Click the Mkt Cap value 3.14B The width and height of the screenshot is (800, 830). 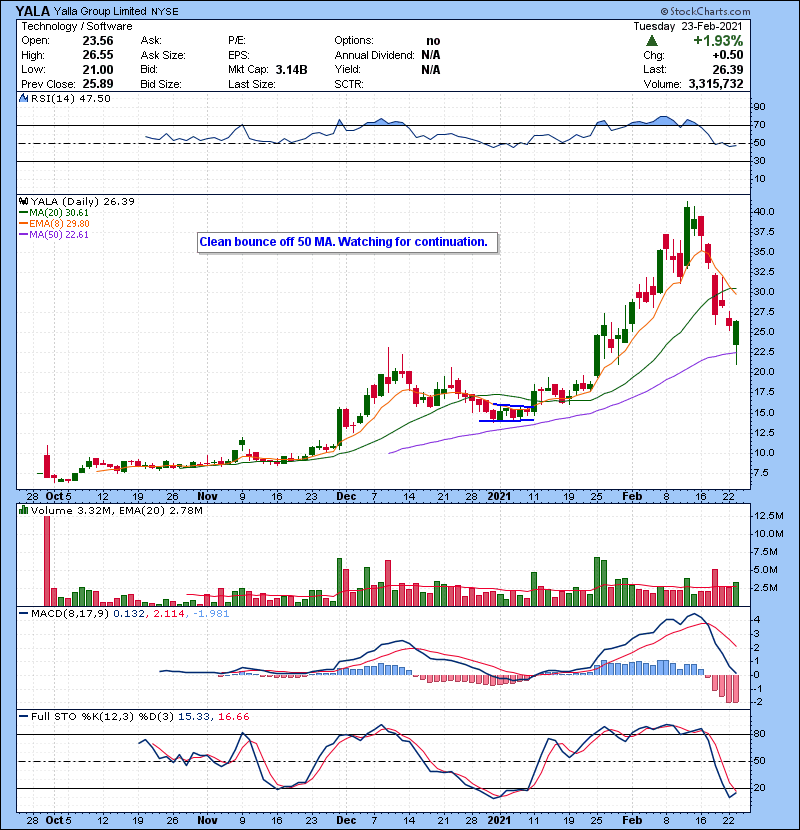291,69
